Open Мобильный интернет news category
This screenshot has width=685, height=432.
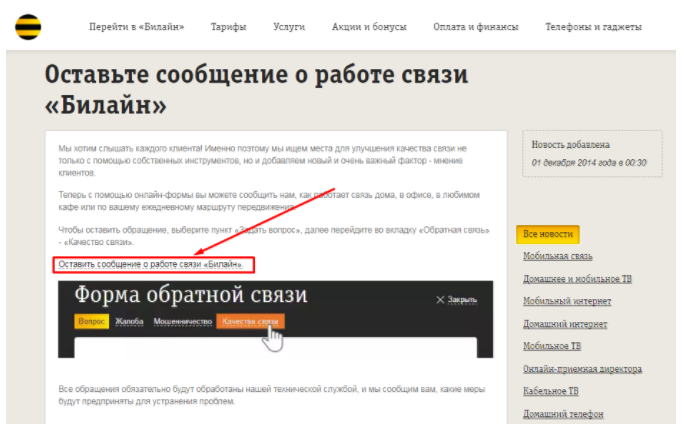point(567,301)
